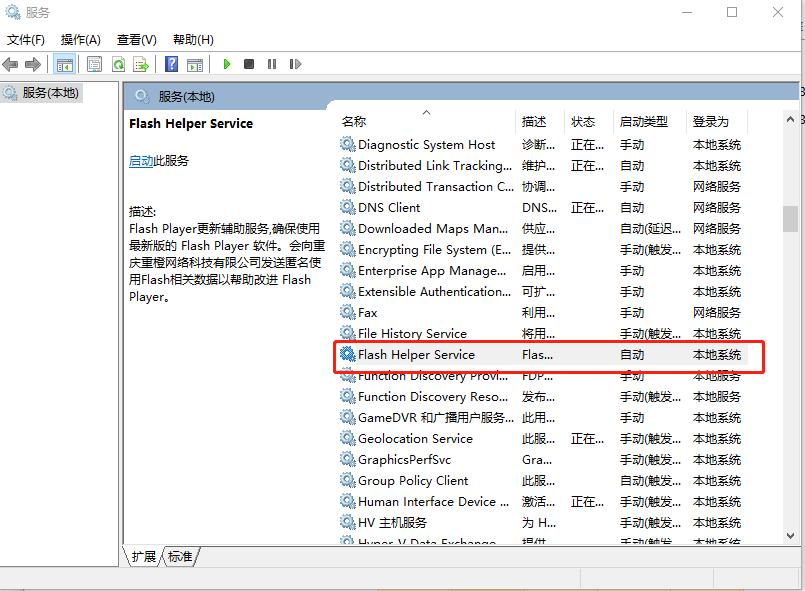Click the 自动 startup type of Flash Helper Service

click(x=632, y=355)
